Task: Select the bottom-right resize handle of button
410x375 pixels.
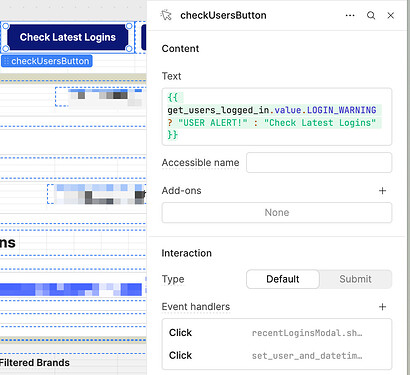Action: pyautogui.click(x=129, y=49)
